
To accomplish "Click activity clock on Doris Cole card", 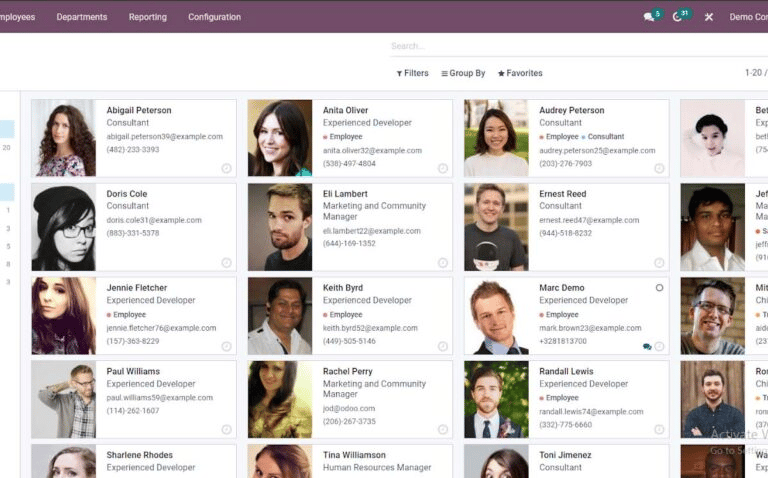I will [226, 263].
